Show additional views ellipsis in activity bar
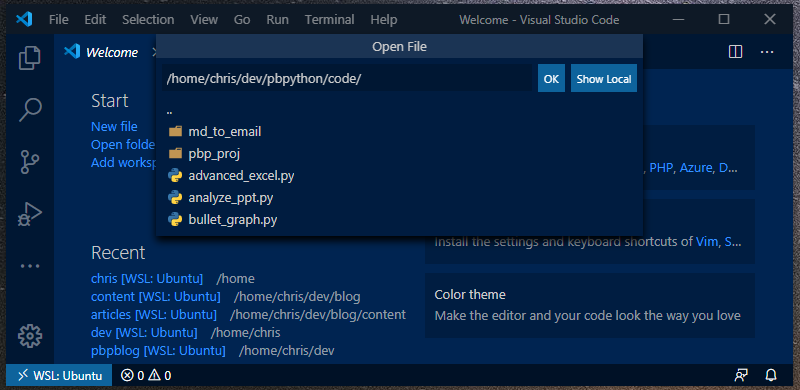This screenshot has height=390, width=800. (30, 266)
